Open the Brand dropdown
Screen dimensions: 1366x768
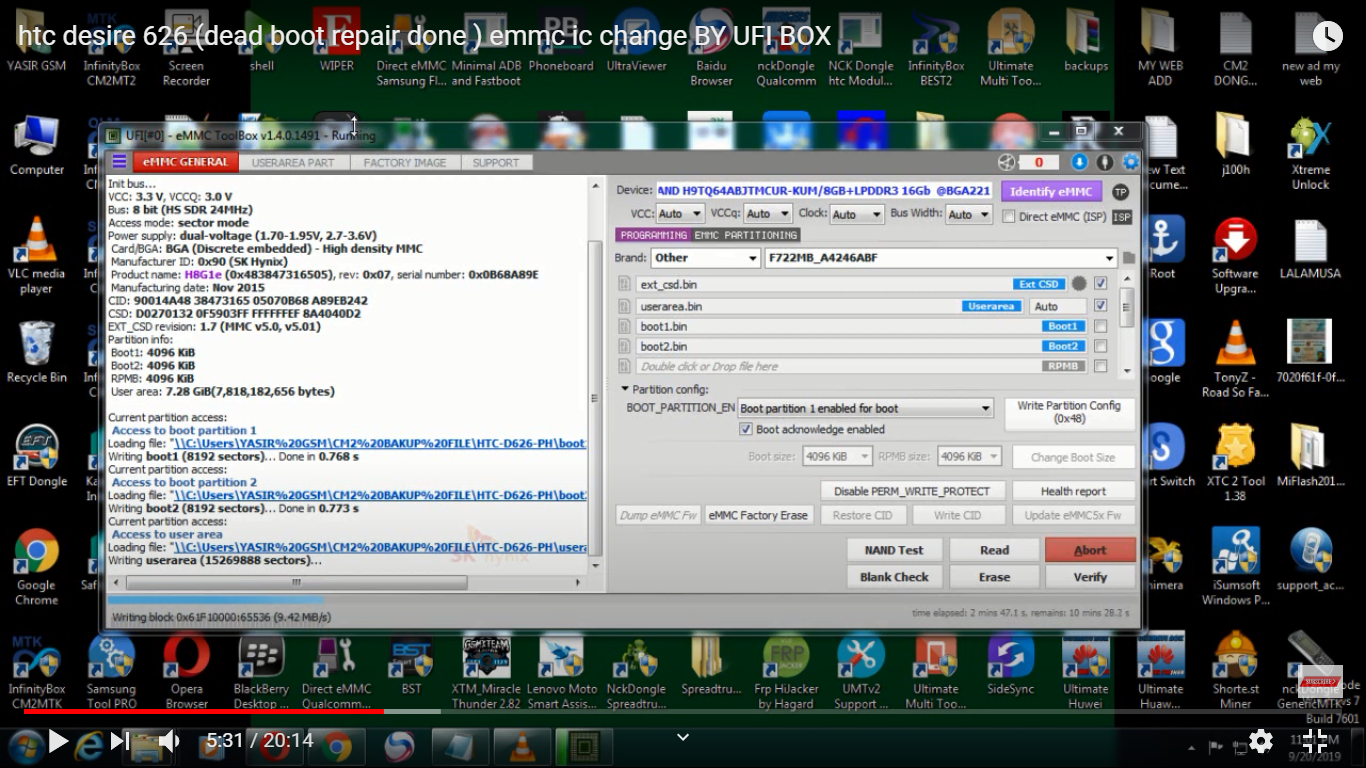(706, 258)
